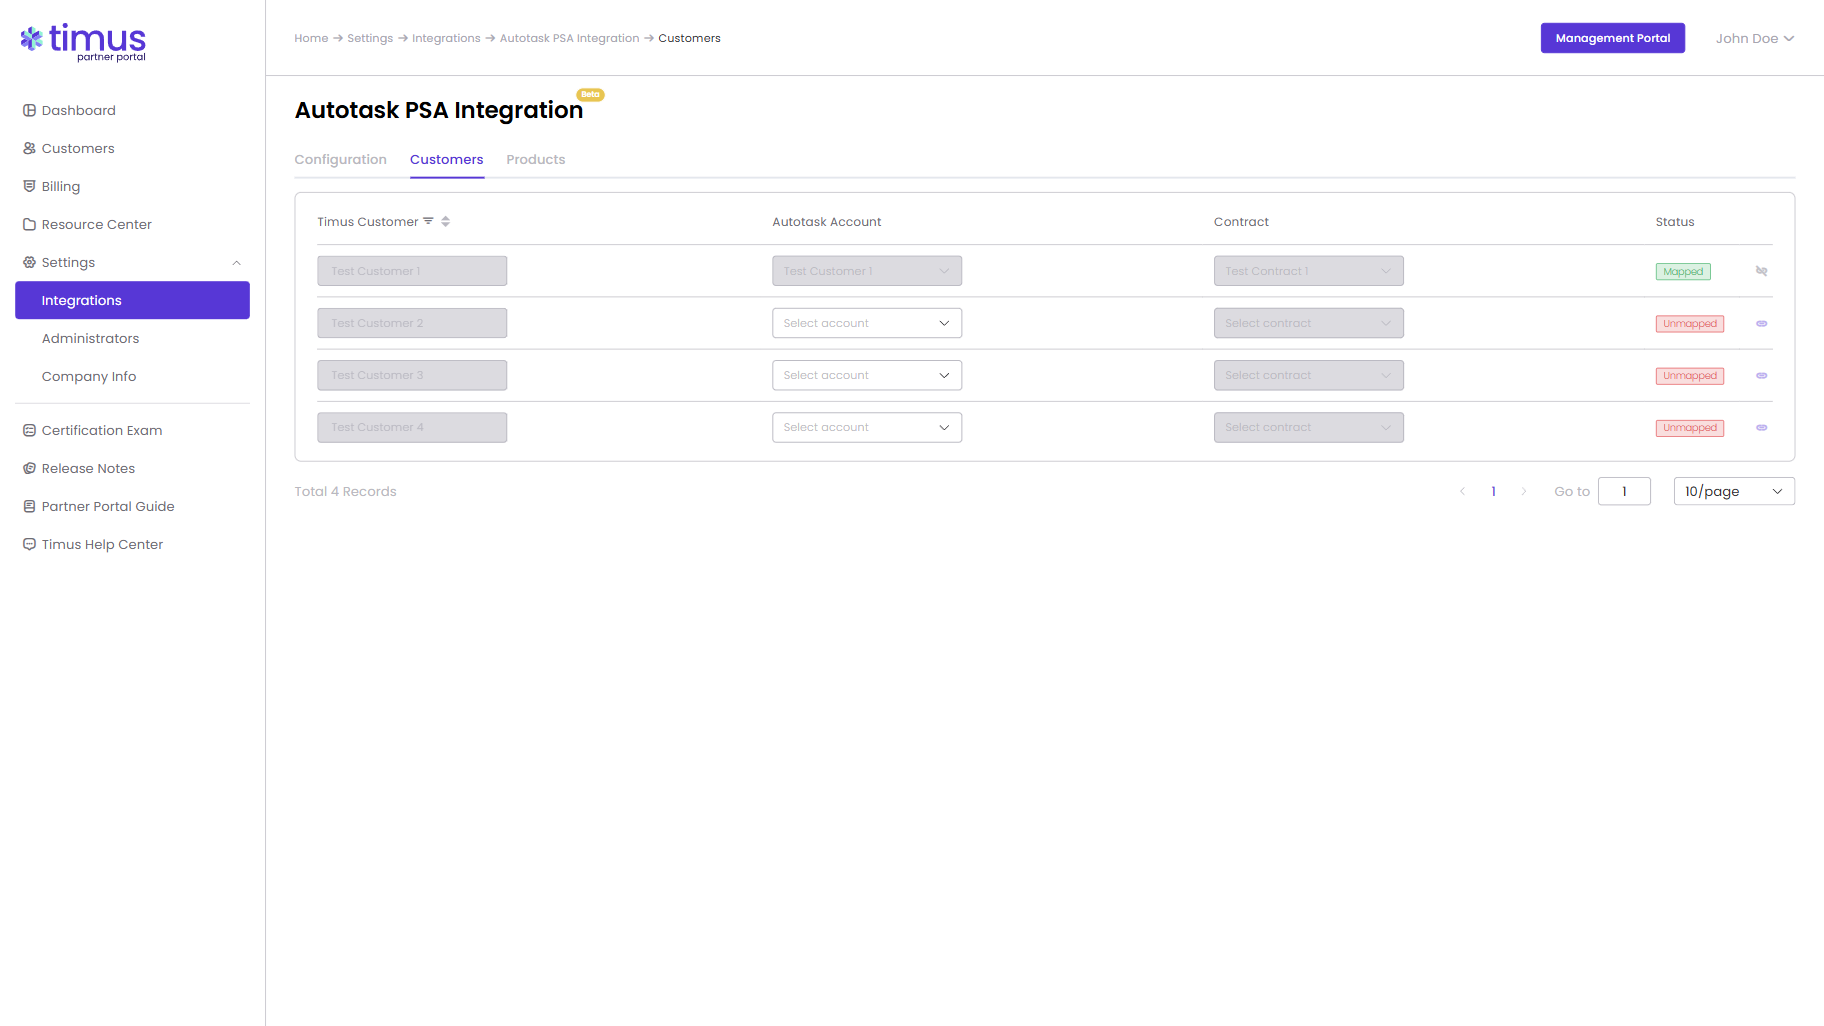Click Integrations in the breadcrumb
Screen dimensions: 1824x1026
tap(446, 38)
